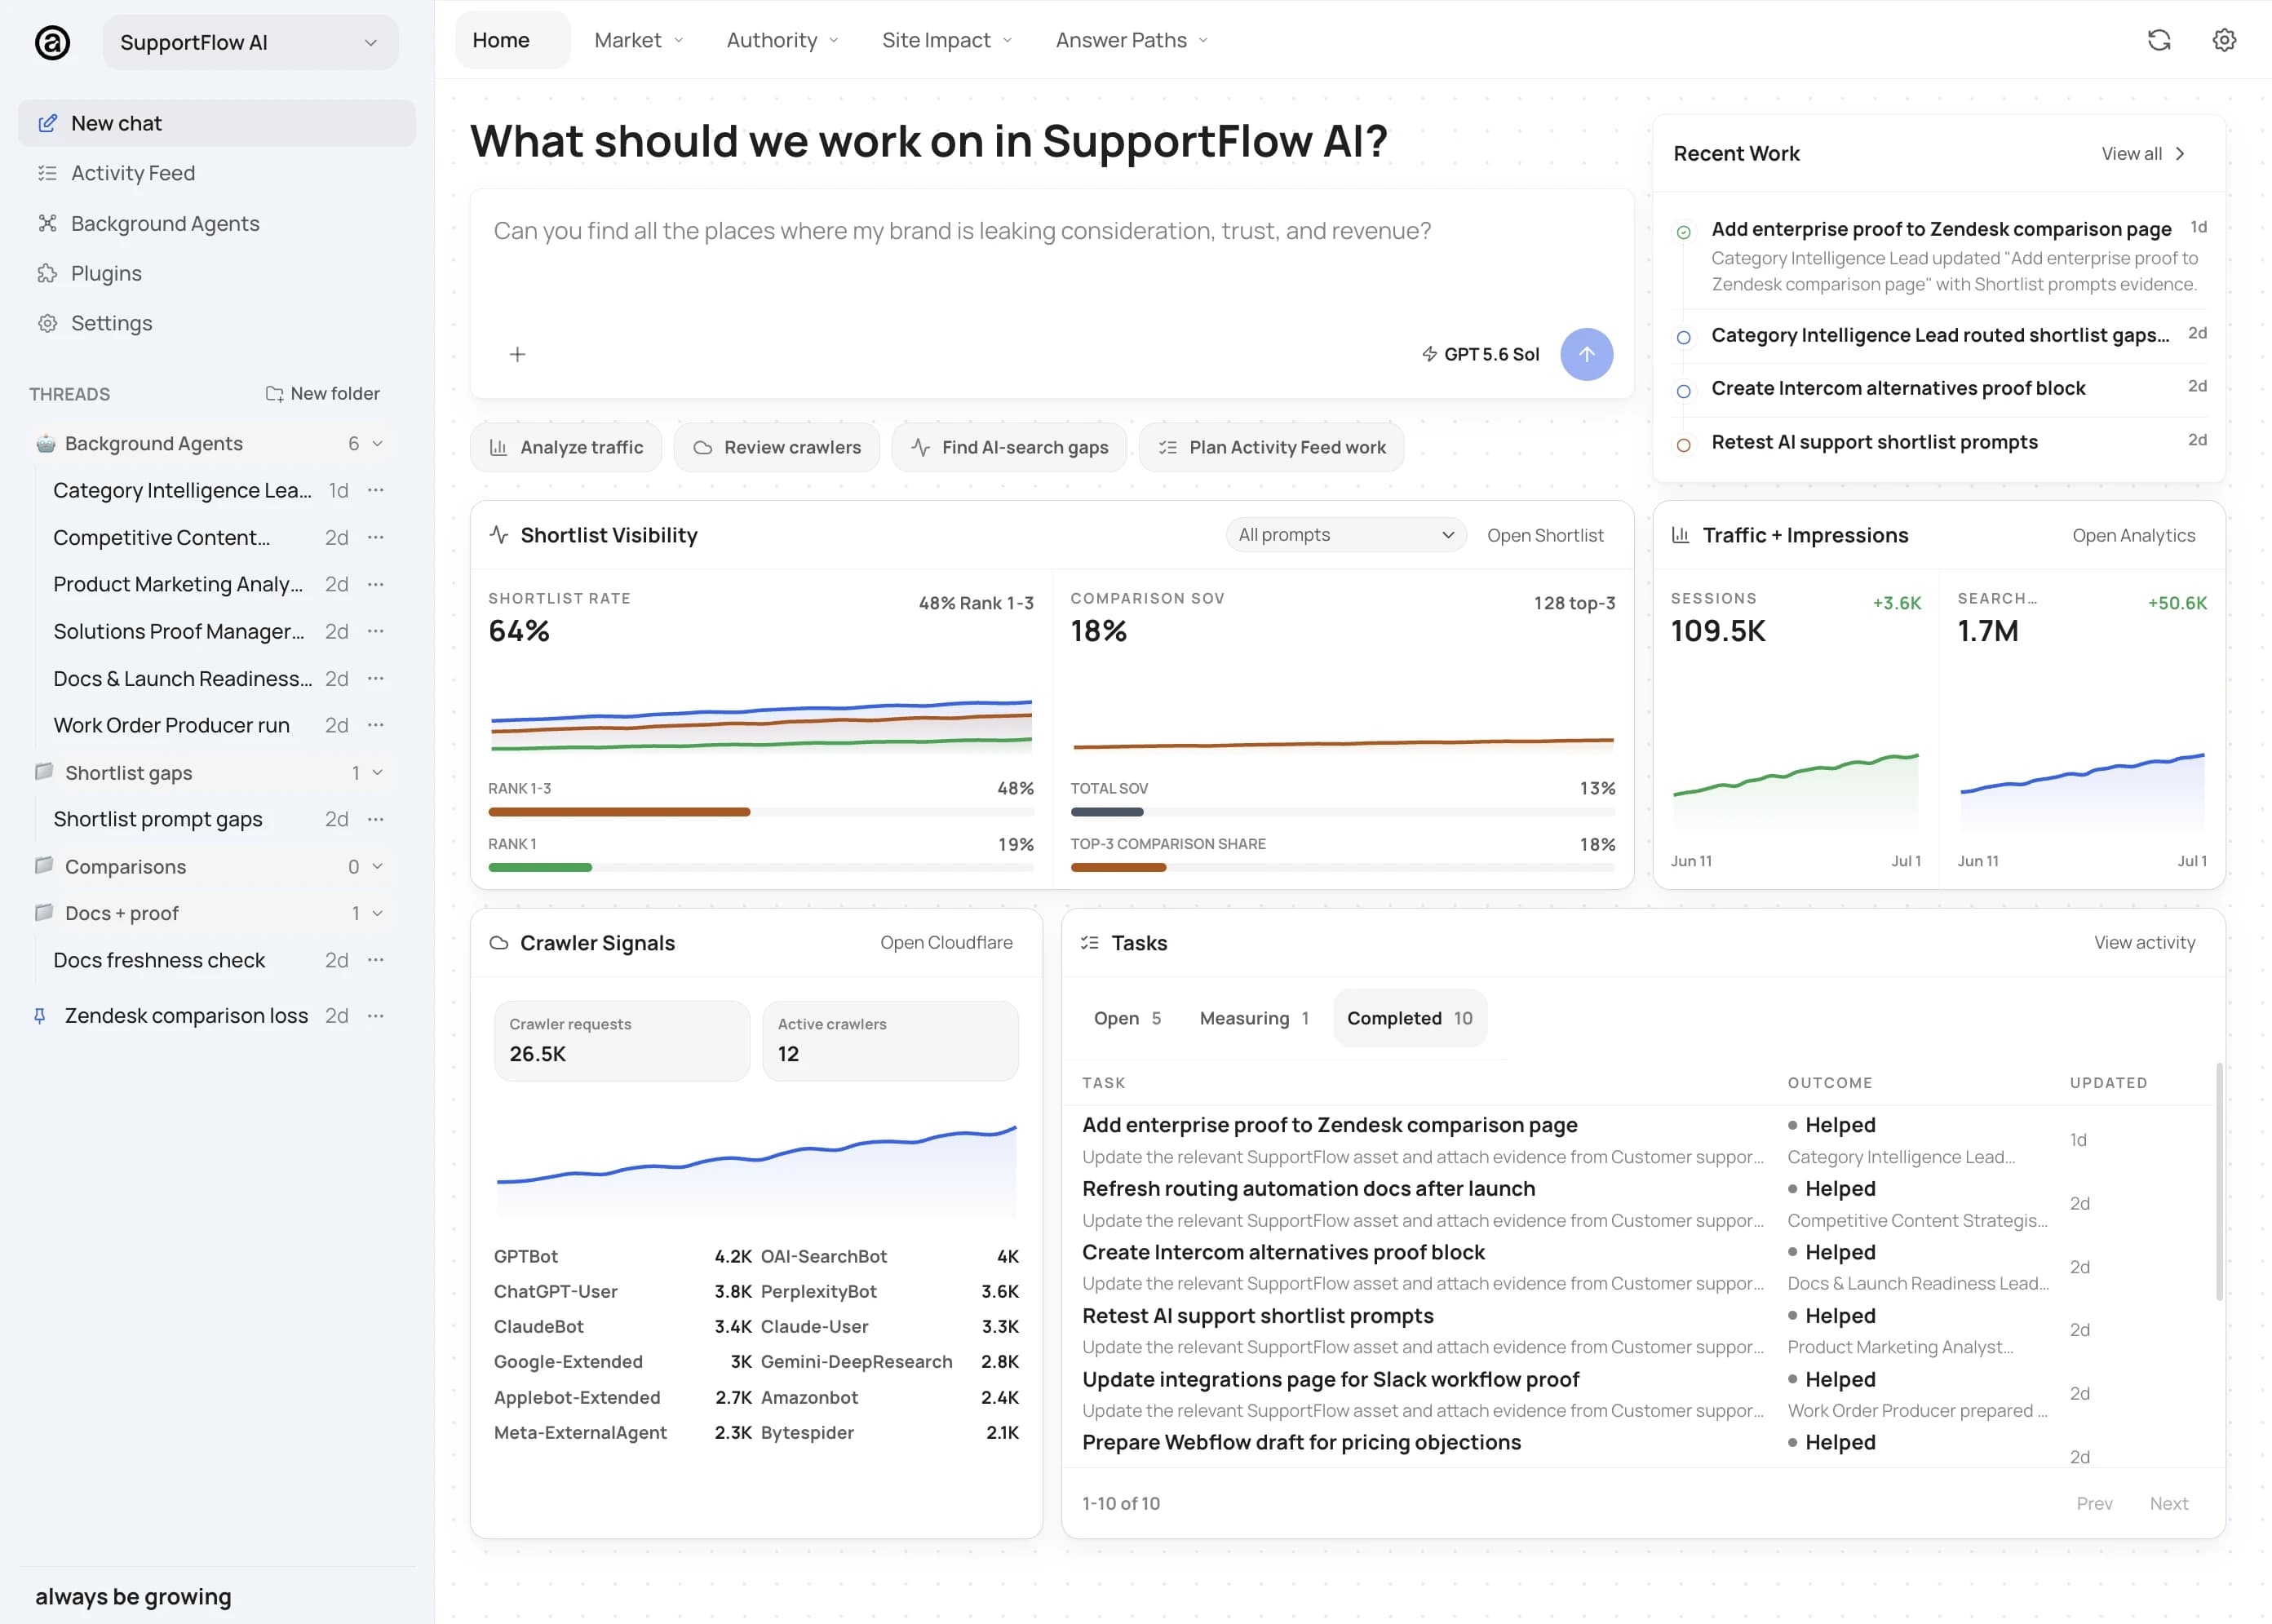The image size is (2272, 1624).
Task: Click the View activity link
Action: 2144,942
